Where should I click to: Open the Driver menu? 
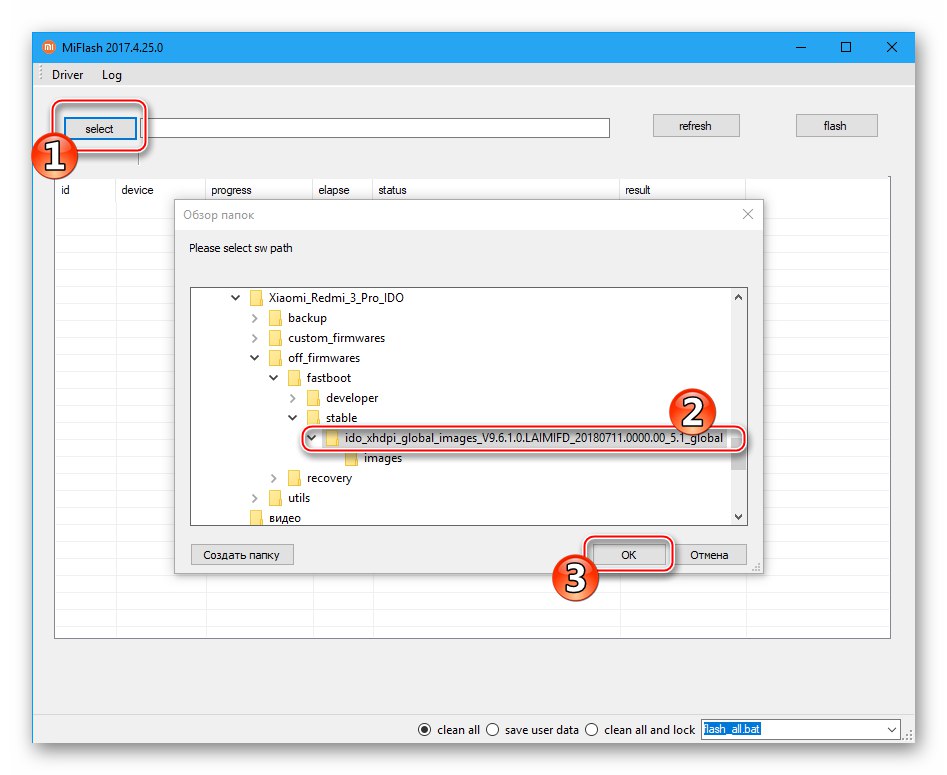pos(68,75)
